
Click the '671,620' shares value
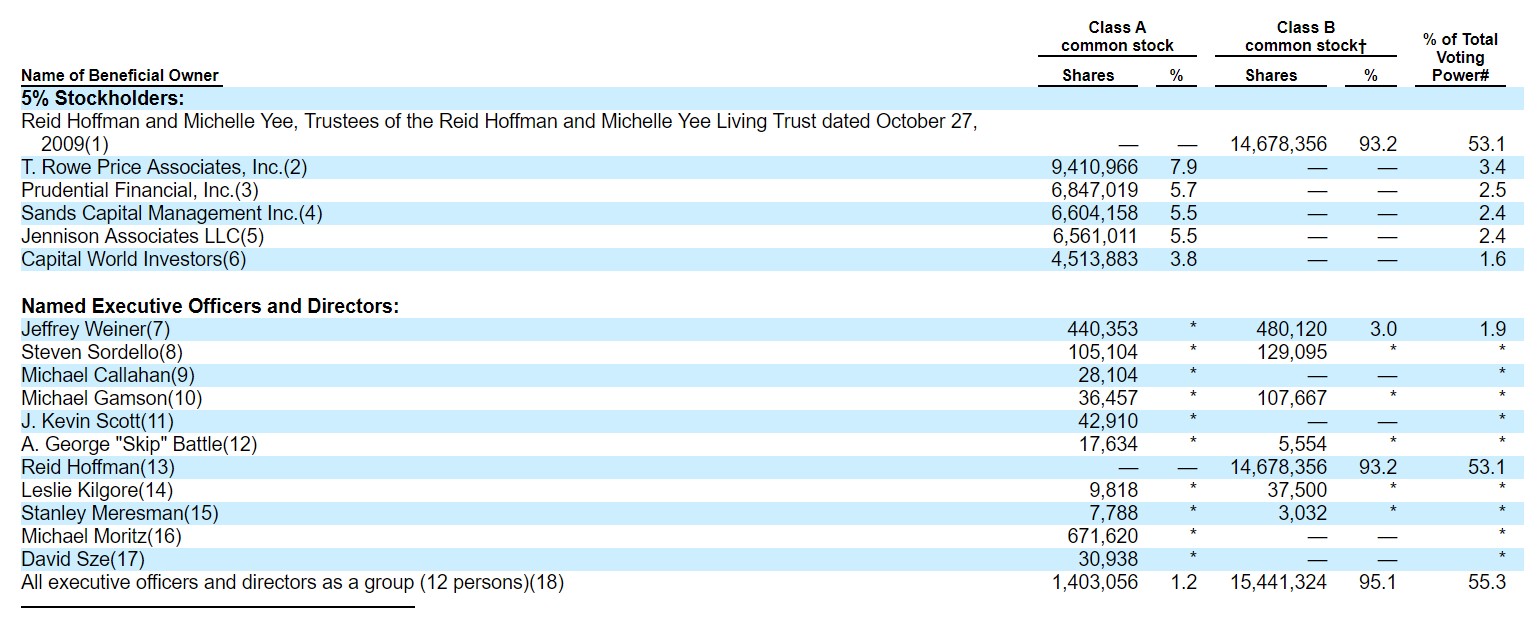[1103, 536]
